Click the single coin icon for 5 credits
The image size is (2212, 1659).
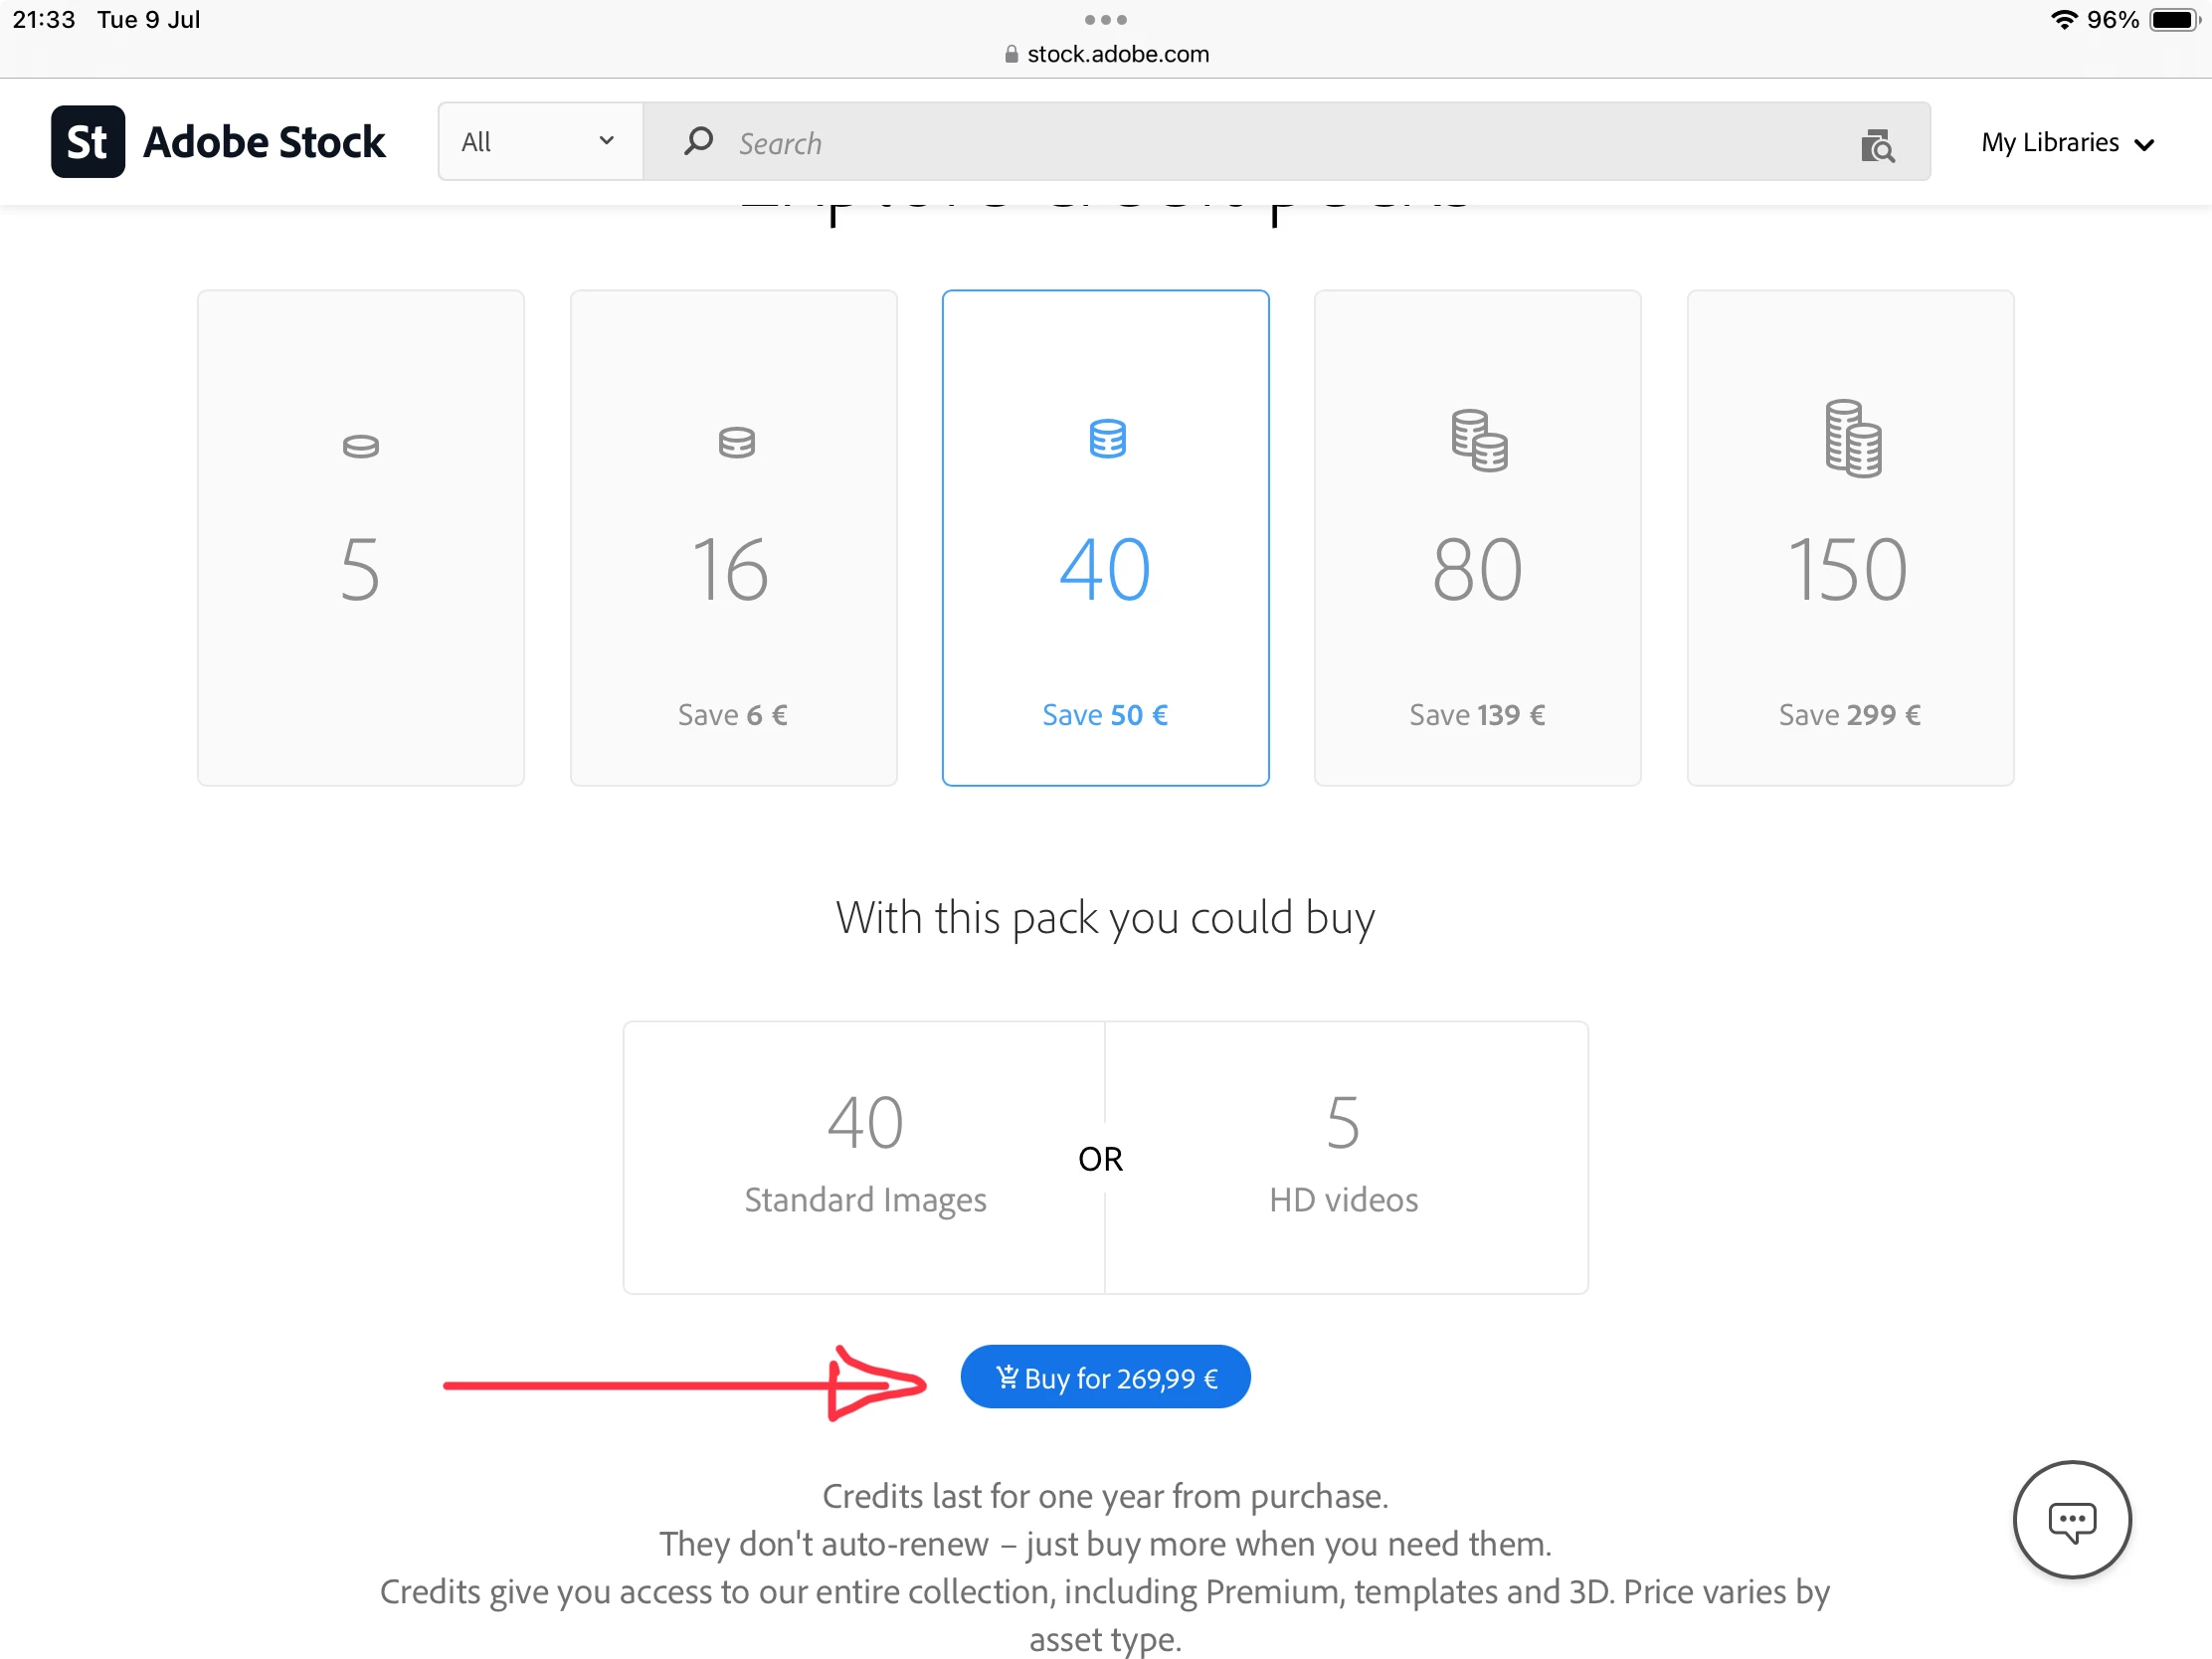click(361, 446)
